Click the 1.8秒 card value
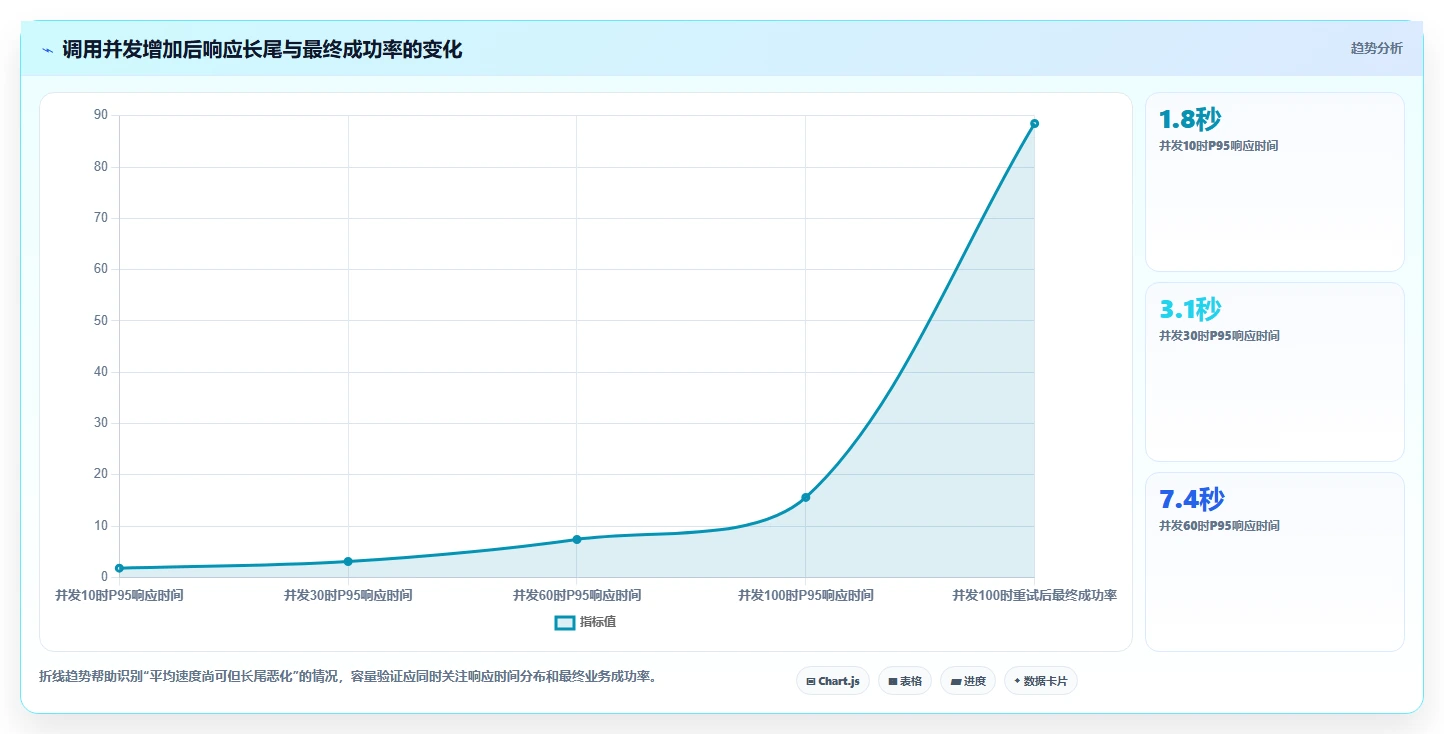 coord(1190,120)
